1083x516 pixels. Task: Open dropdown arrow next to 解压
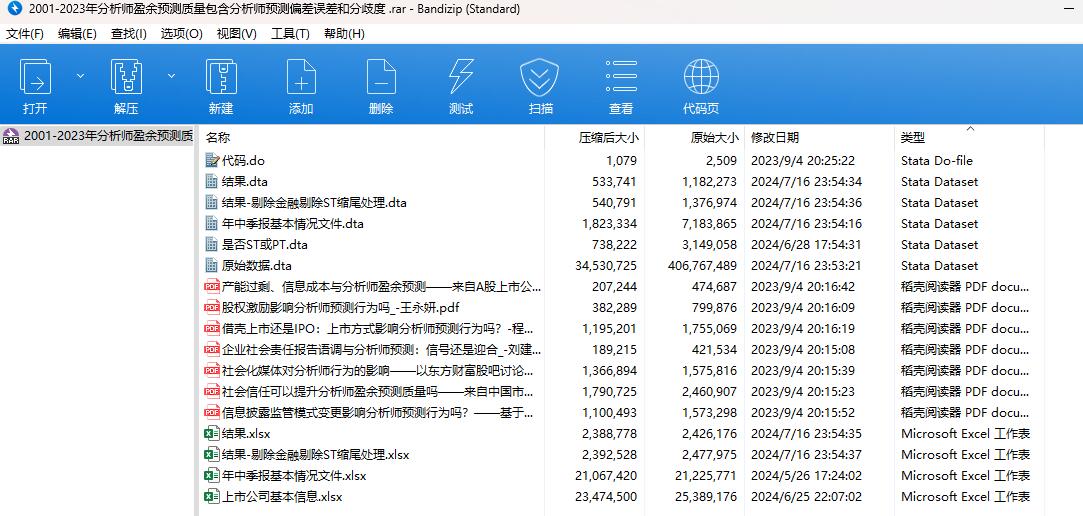pos(171,75)
